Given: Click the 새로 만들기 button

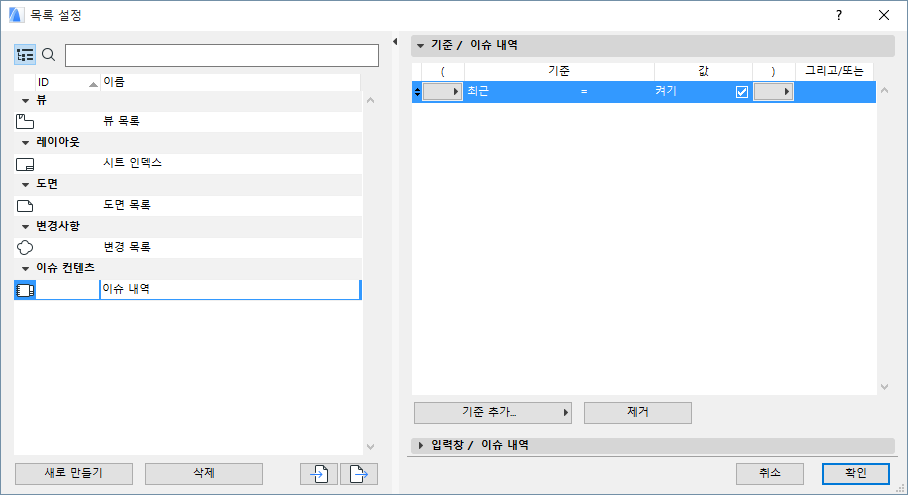Looking at the screenshot, I should click(74, 474).
